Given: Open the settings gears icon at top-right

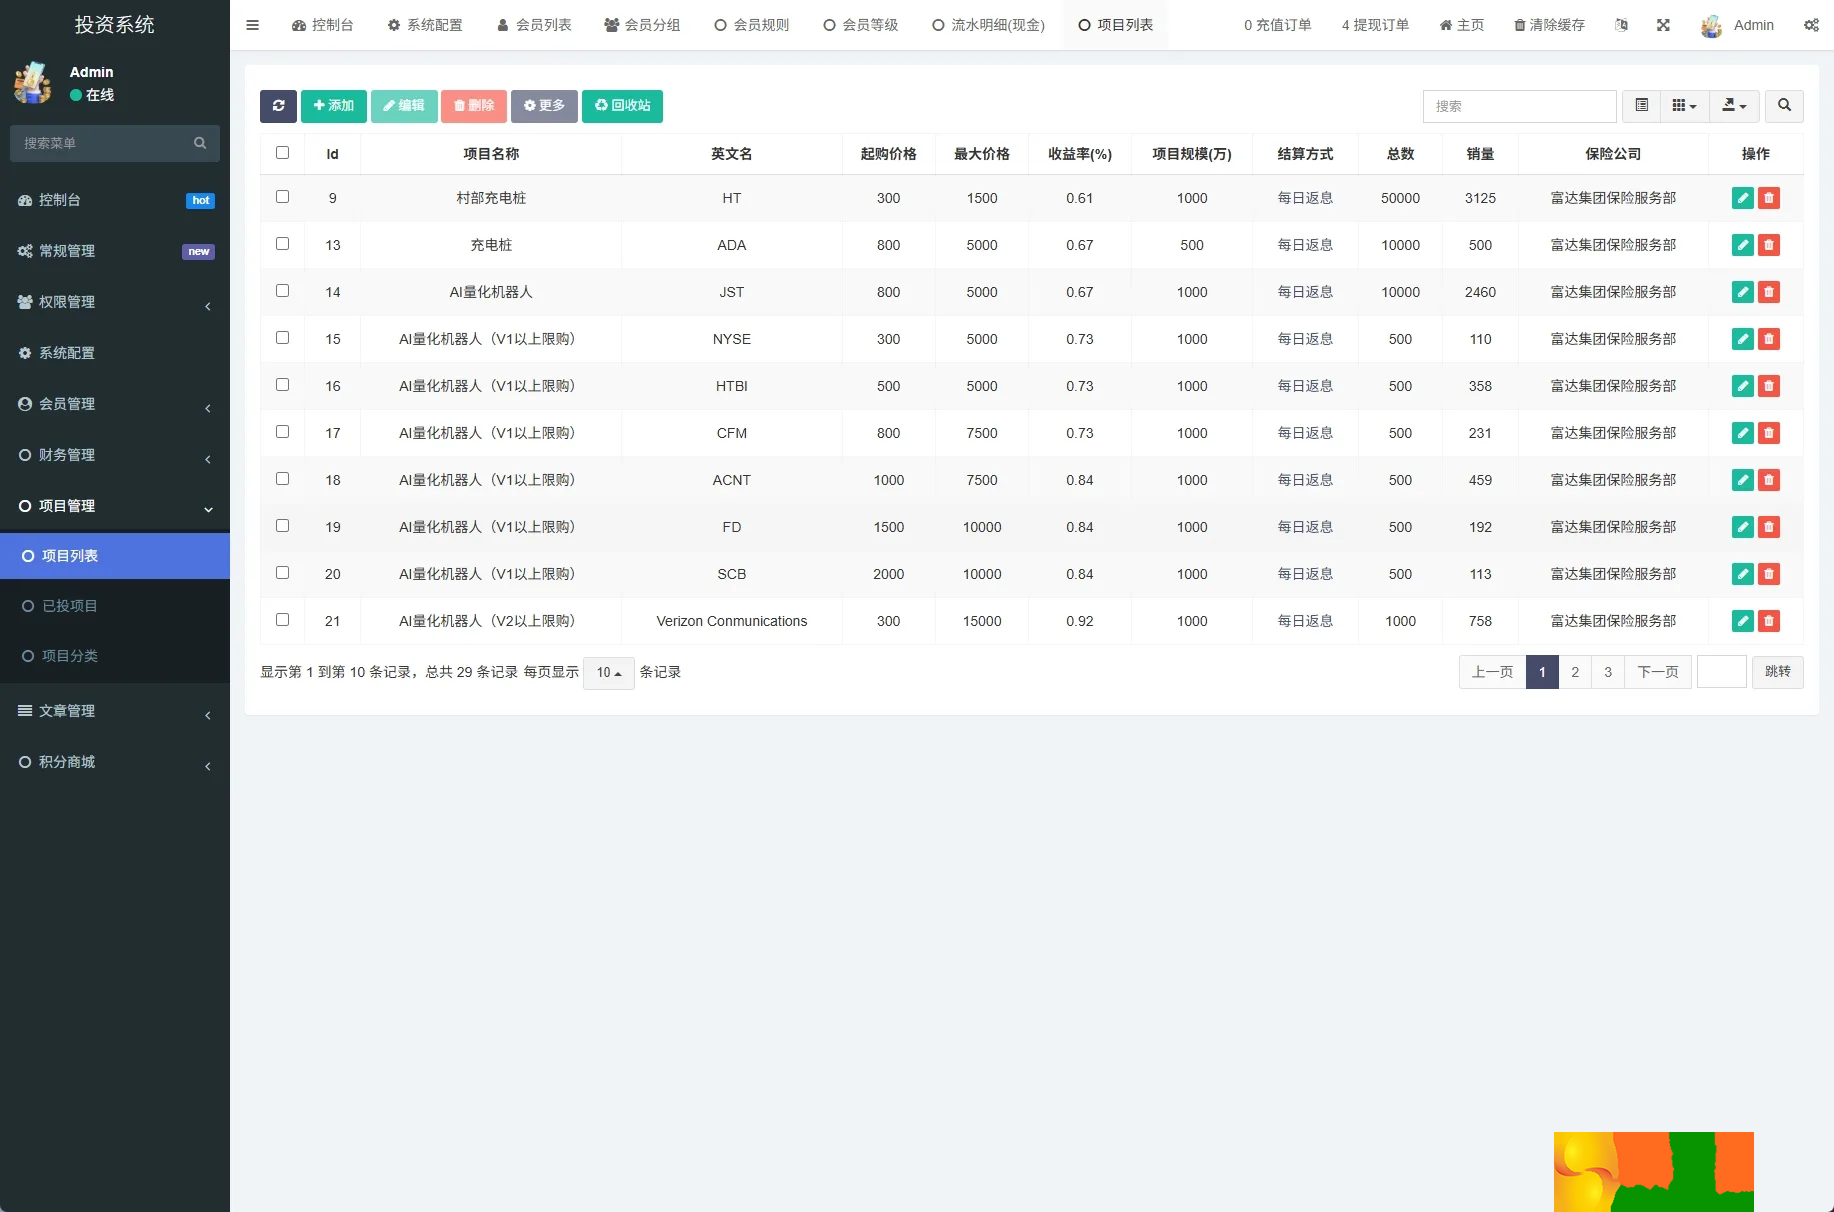Looking at the screenshot, I should (1811, 25).
